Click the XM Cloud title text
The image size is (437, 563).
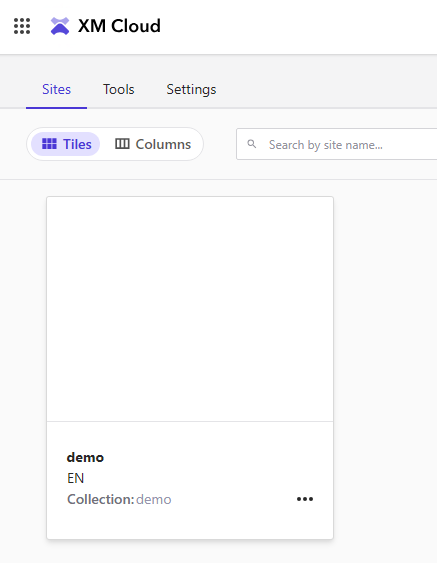119,26
